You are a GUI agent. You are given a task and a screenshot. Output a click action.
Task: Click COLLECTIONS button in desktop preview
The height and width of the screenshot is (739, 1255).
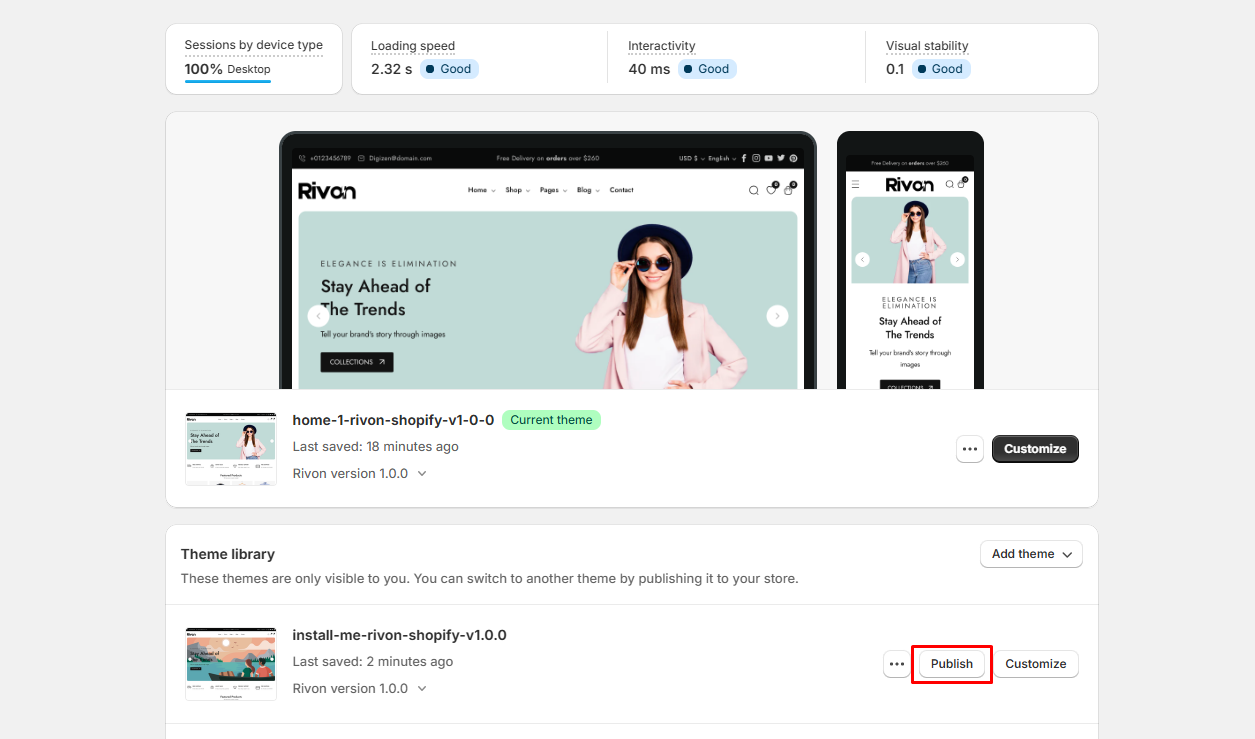[357, 362]
